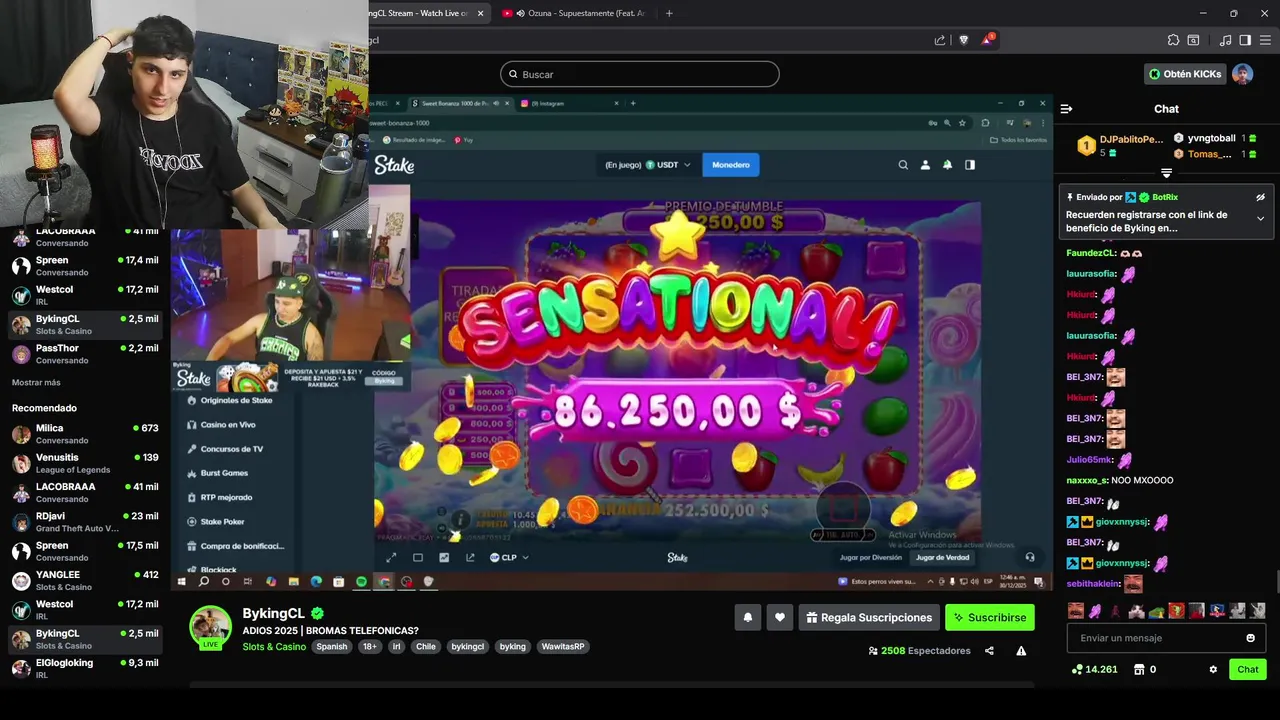This screenshot has height=720, width=1280.
Task: Close the Kick stream browser tab
Action: click(x=481, y=13)
